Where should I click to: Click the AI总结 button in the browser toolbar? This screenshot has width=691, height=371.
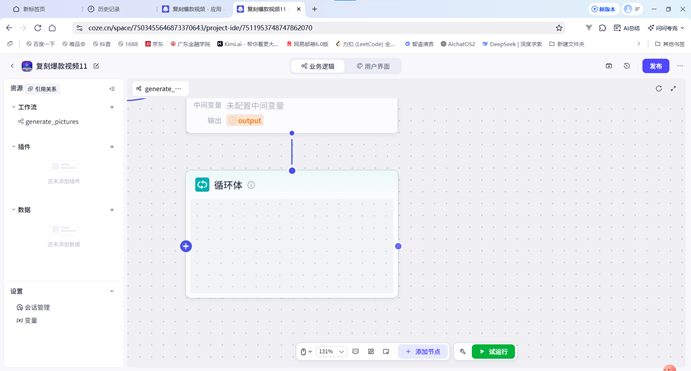coord(627,28)
